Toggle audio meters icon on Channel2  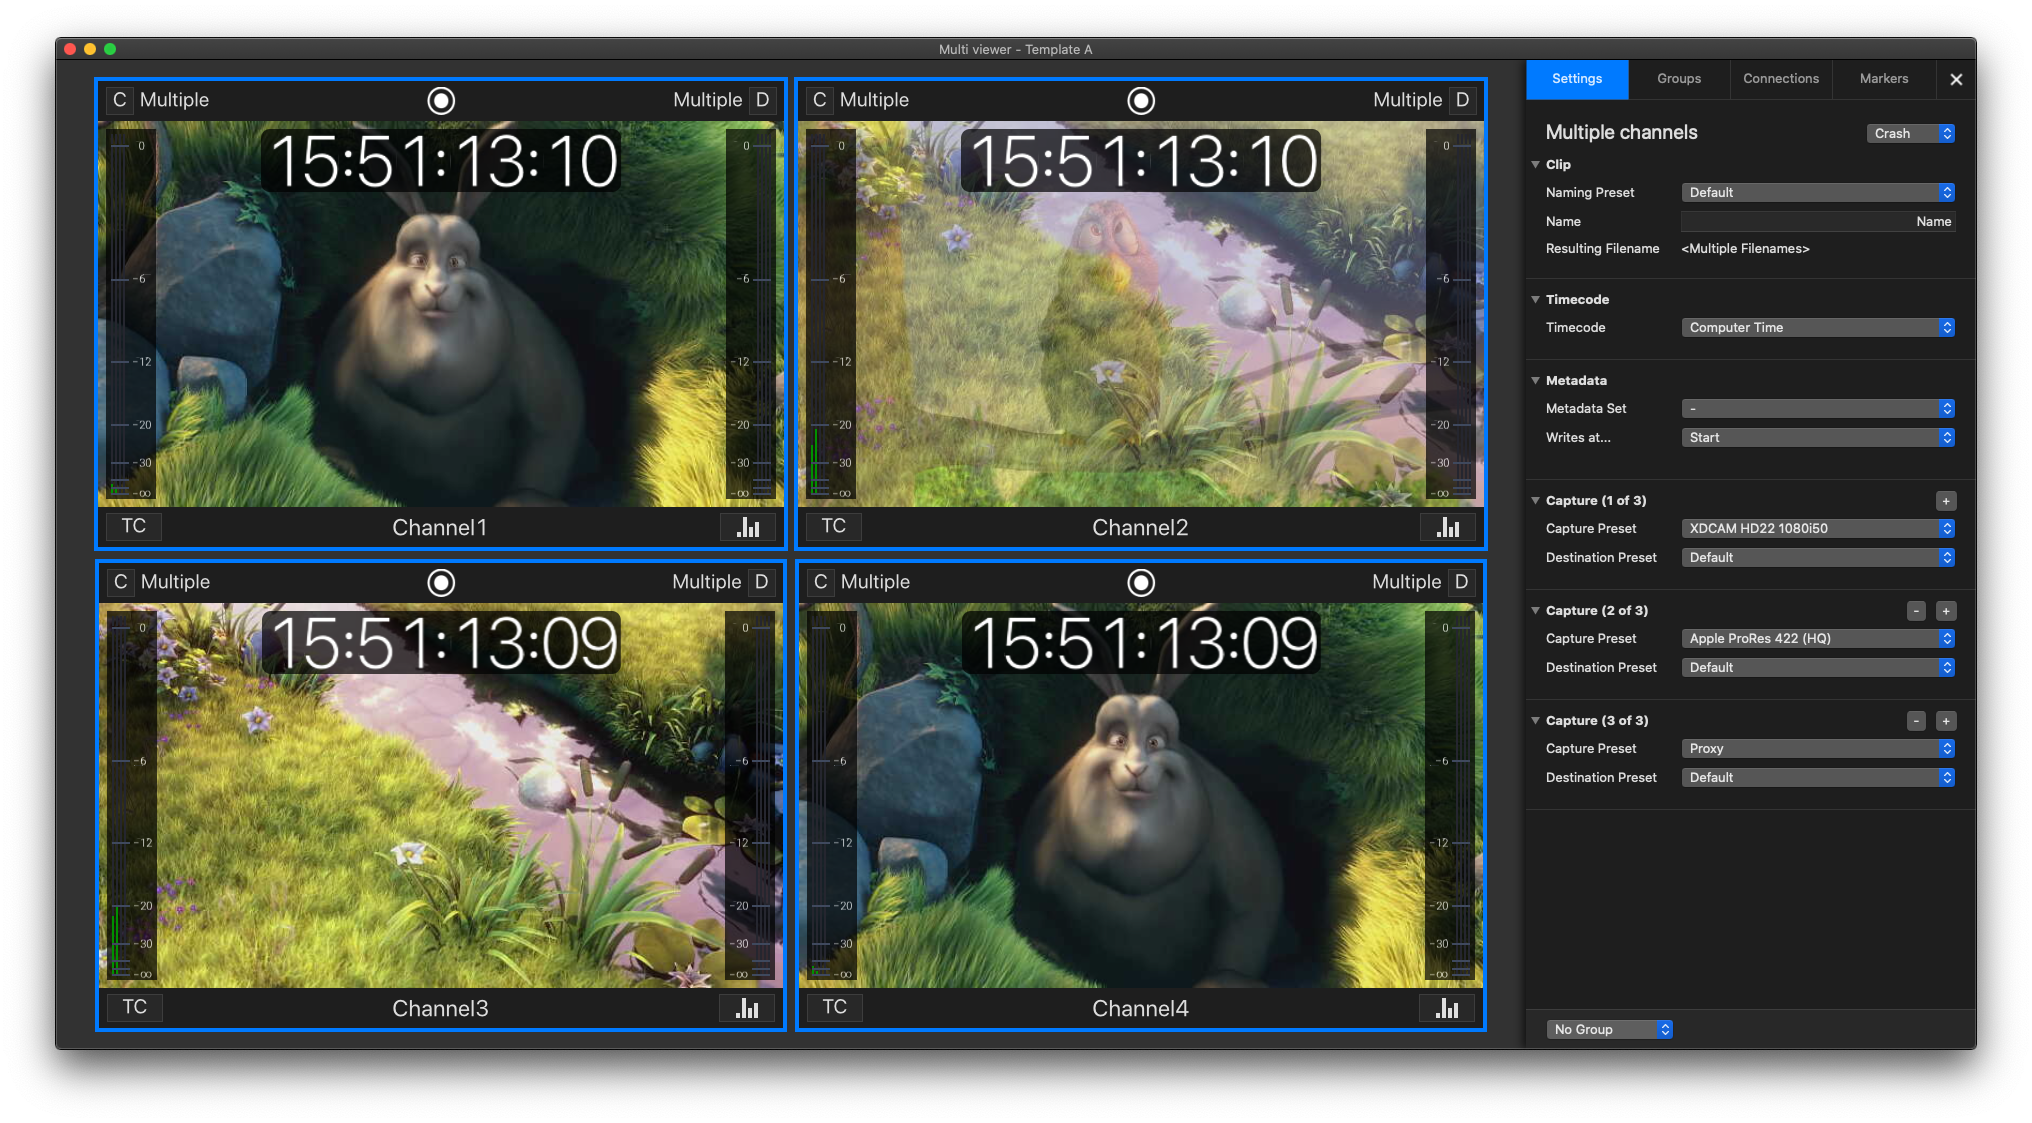[x=1448, y=527]
